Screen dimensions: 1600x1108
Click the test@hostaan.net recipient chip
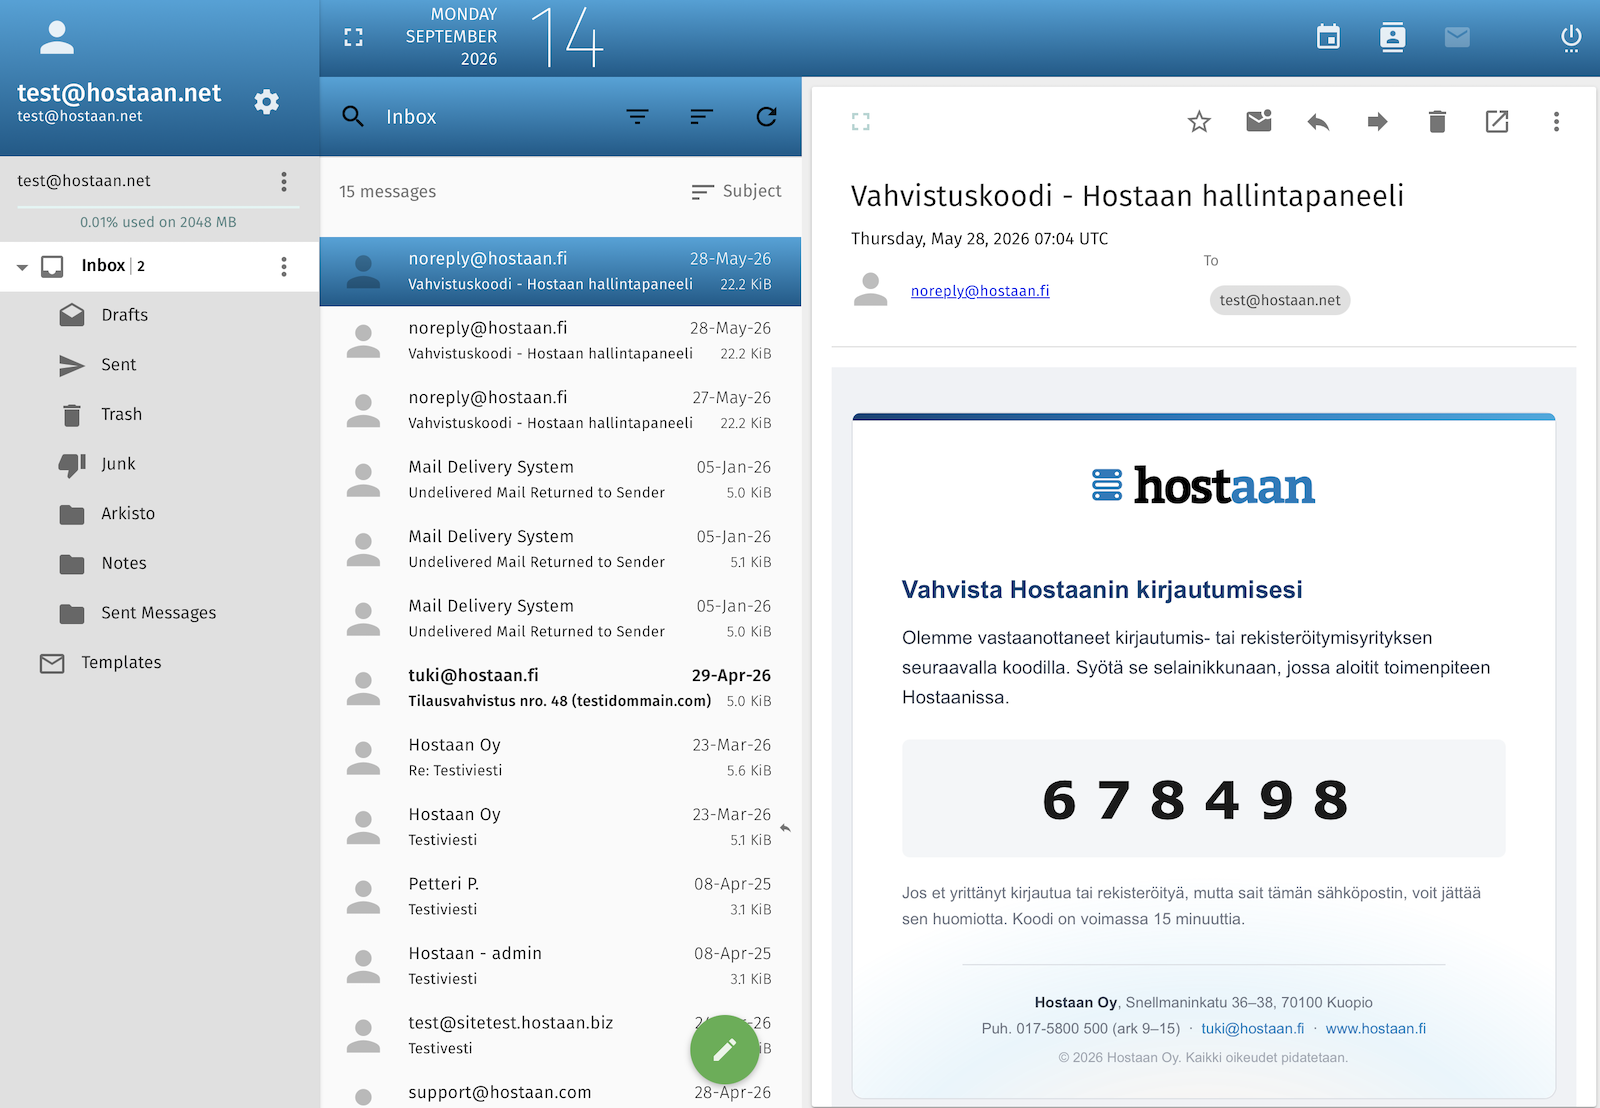click(1280, 300)
